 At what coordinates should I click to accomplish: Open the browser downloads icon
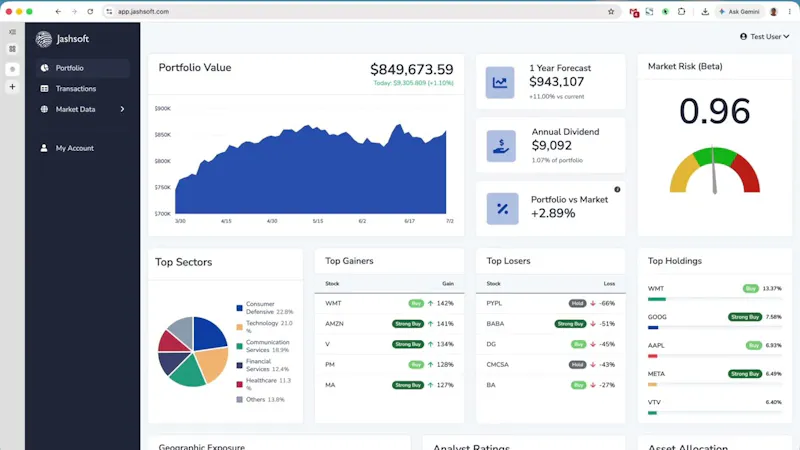tap(705, 11)
